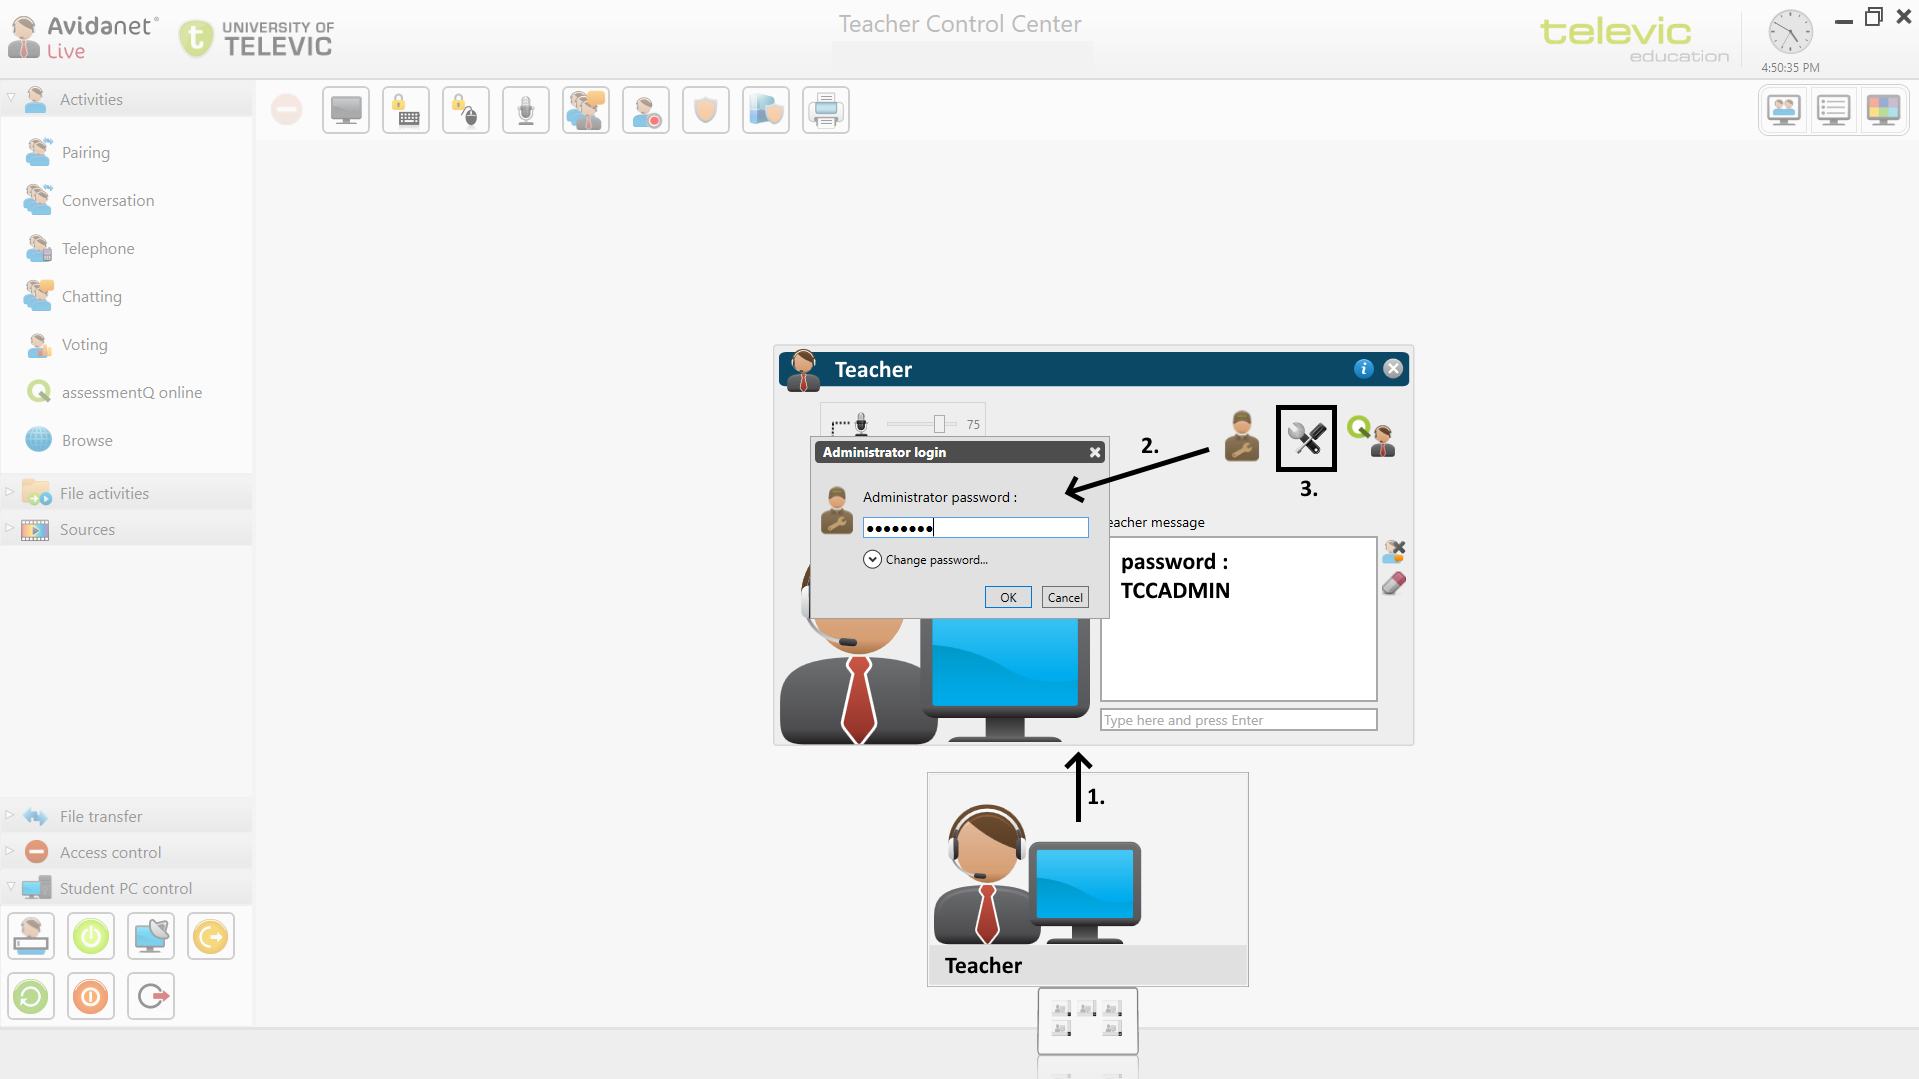Click the monitor with satellite dish icon
The width and height of the screenshot is (1919, 1079).
coord(151,937)
